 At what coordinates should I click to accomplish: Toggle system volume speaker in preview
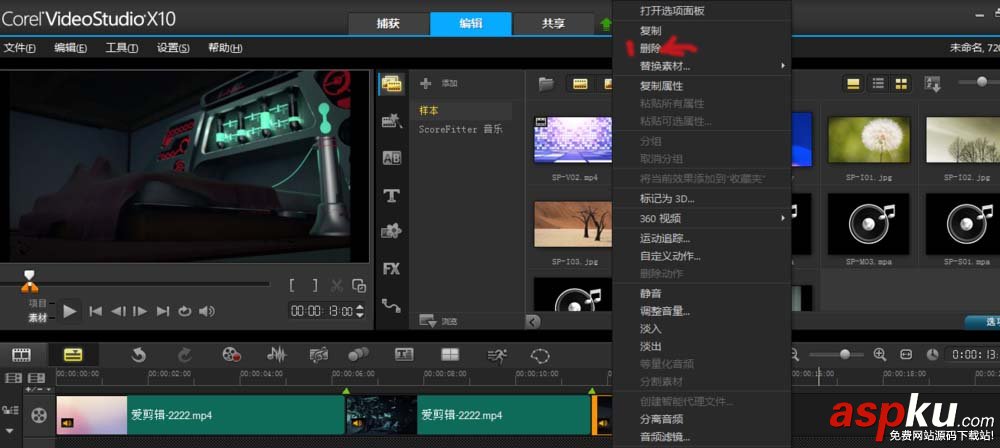207,311
